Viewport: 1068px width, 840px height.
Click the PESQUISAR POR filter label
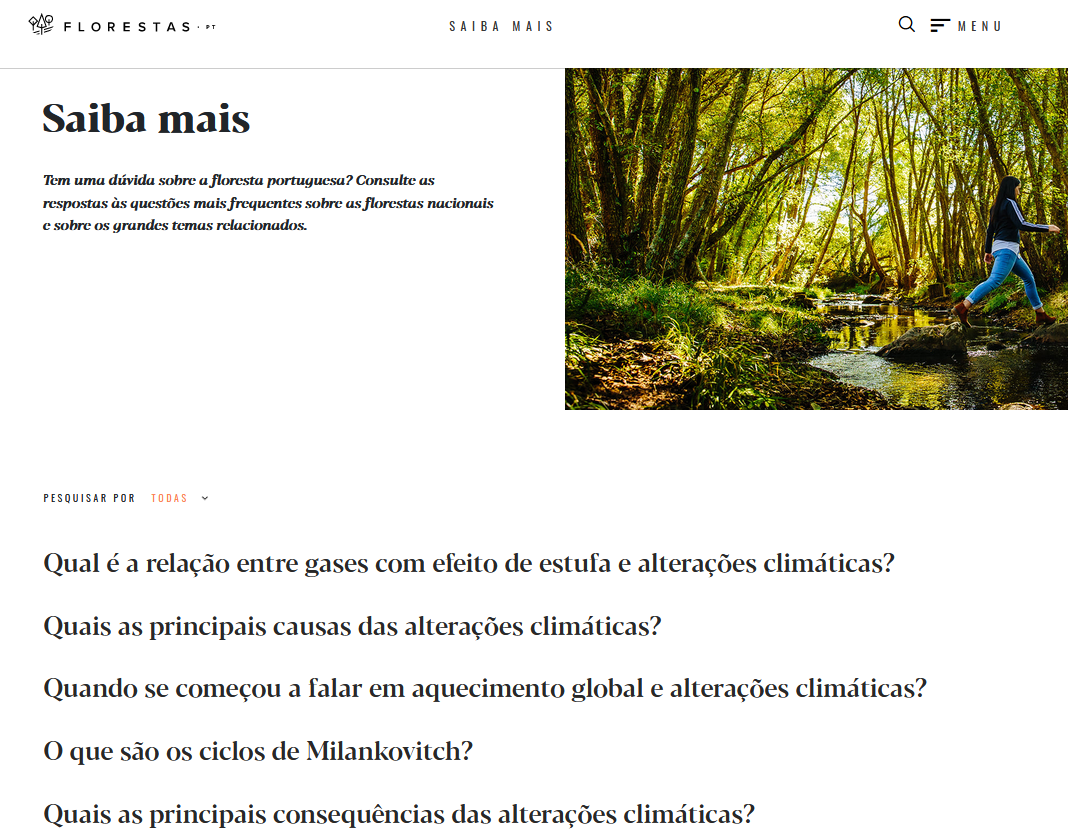(x=89, y=499)
